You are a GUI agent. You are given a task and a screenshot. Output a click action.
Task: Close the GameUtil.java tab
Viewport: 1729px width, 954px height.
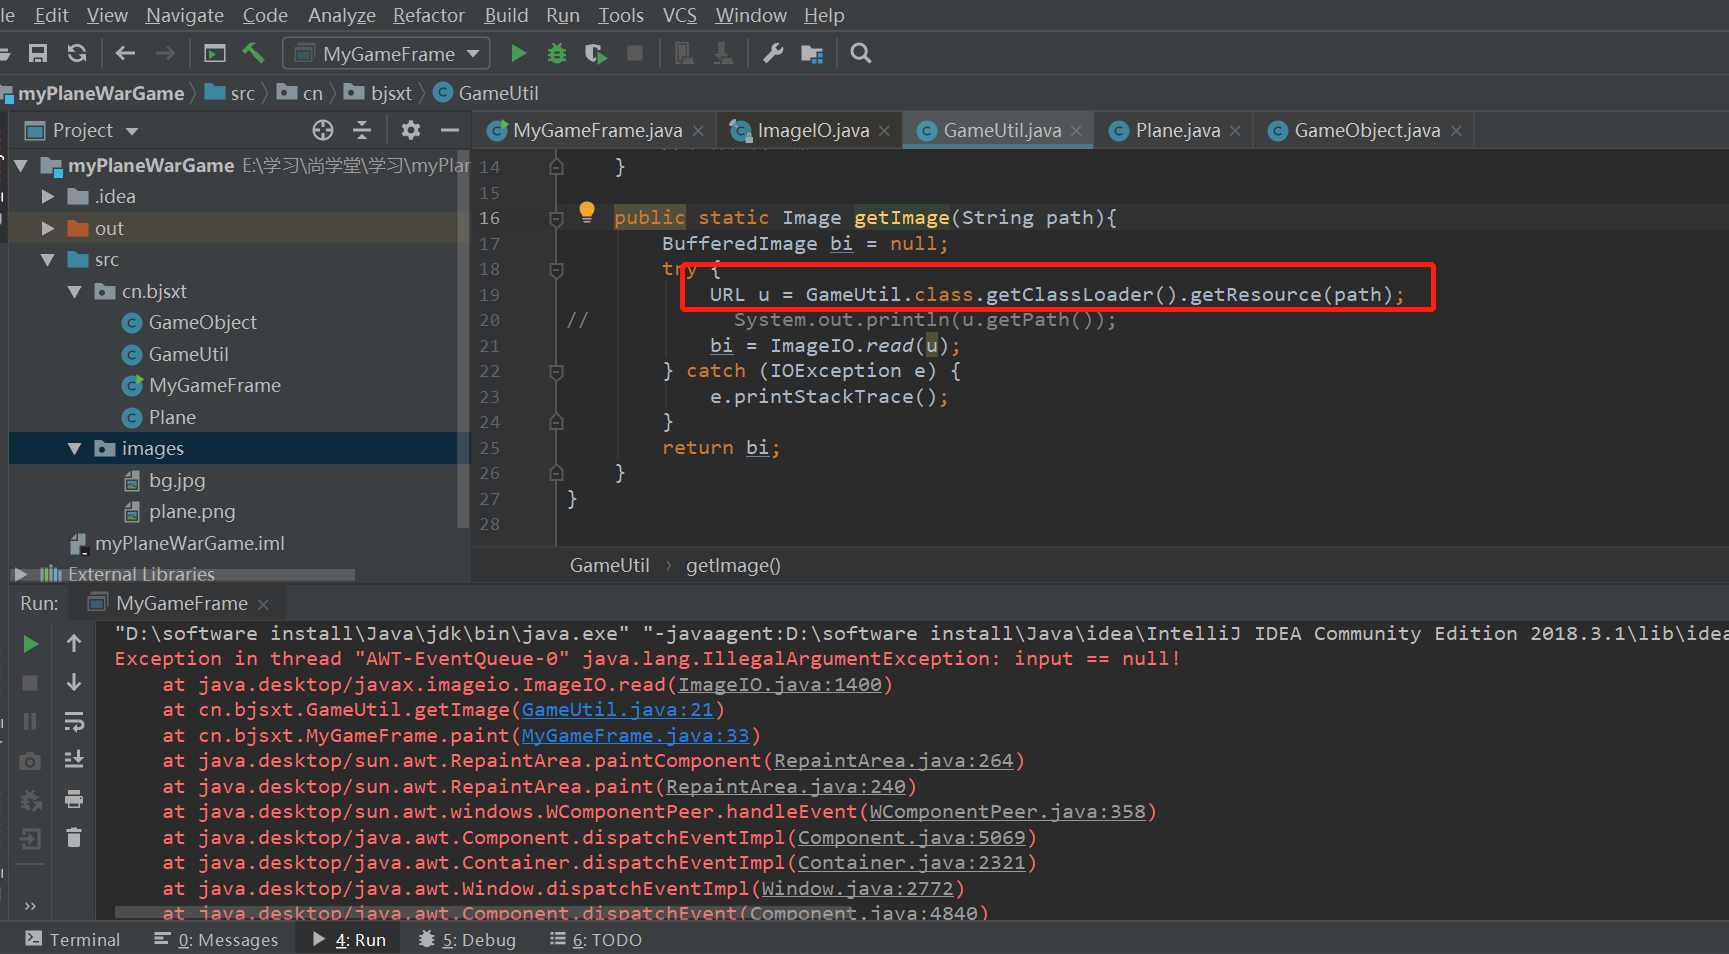point(1076,131)
